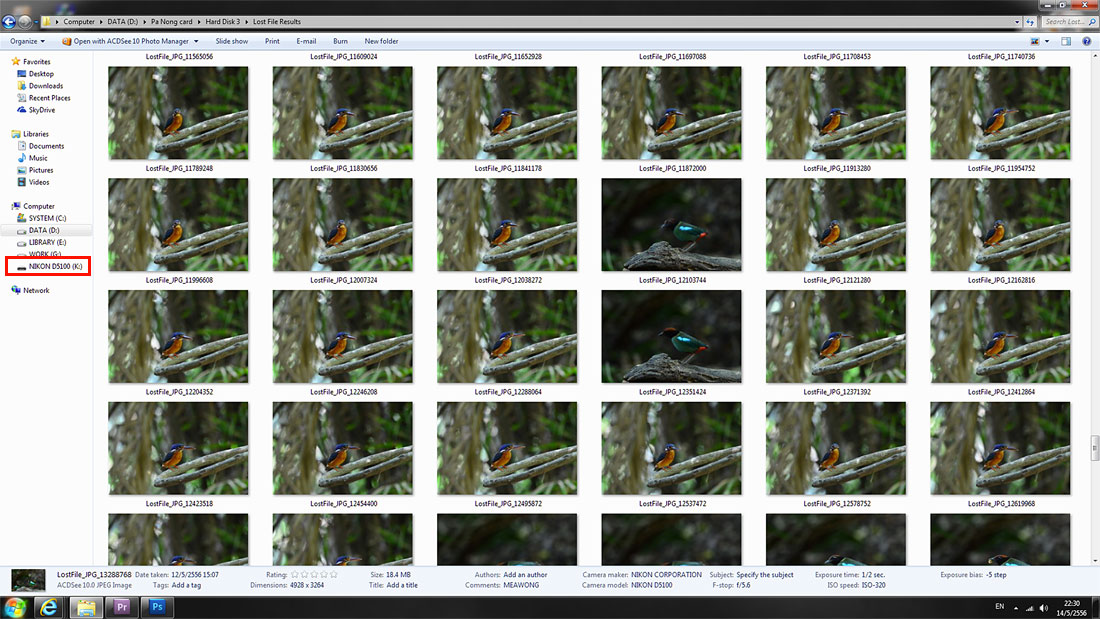Select thumbnail LostFile_JPG_11872000
The width and height of the screenshot is (1100, 619).
click(671, 225)
